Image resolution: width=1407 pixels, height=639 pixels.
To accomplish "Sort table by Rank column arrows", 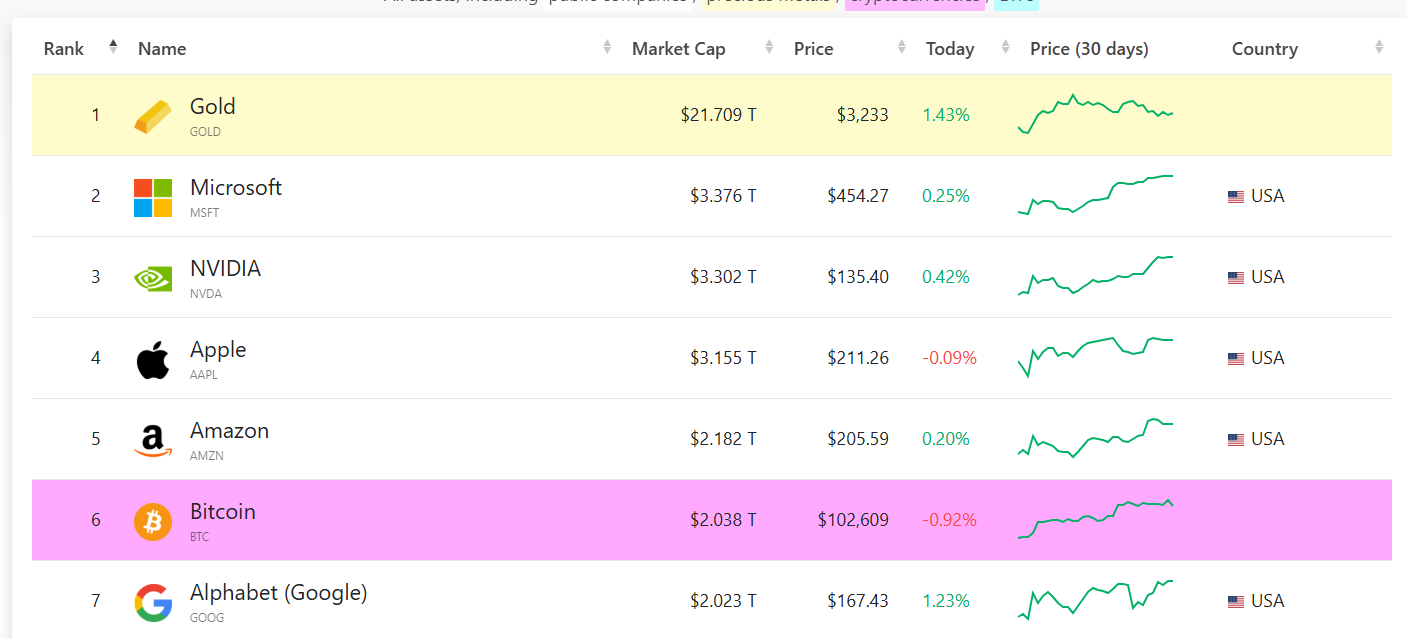I will pos(113,47).
